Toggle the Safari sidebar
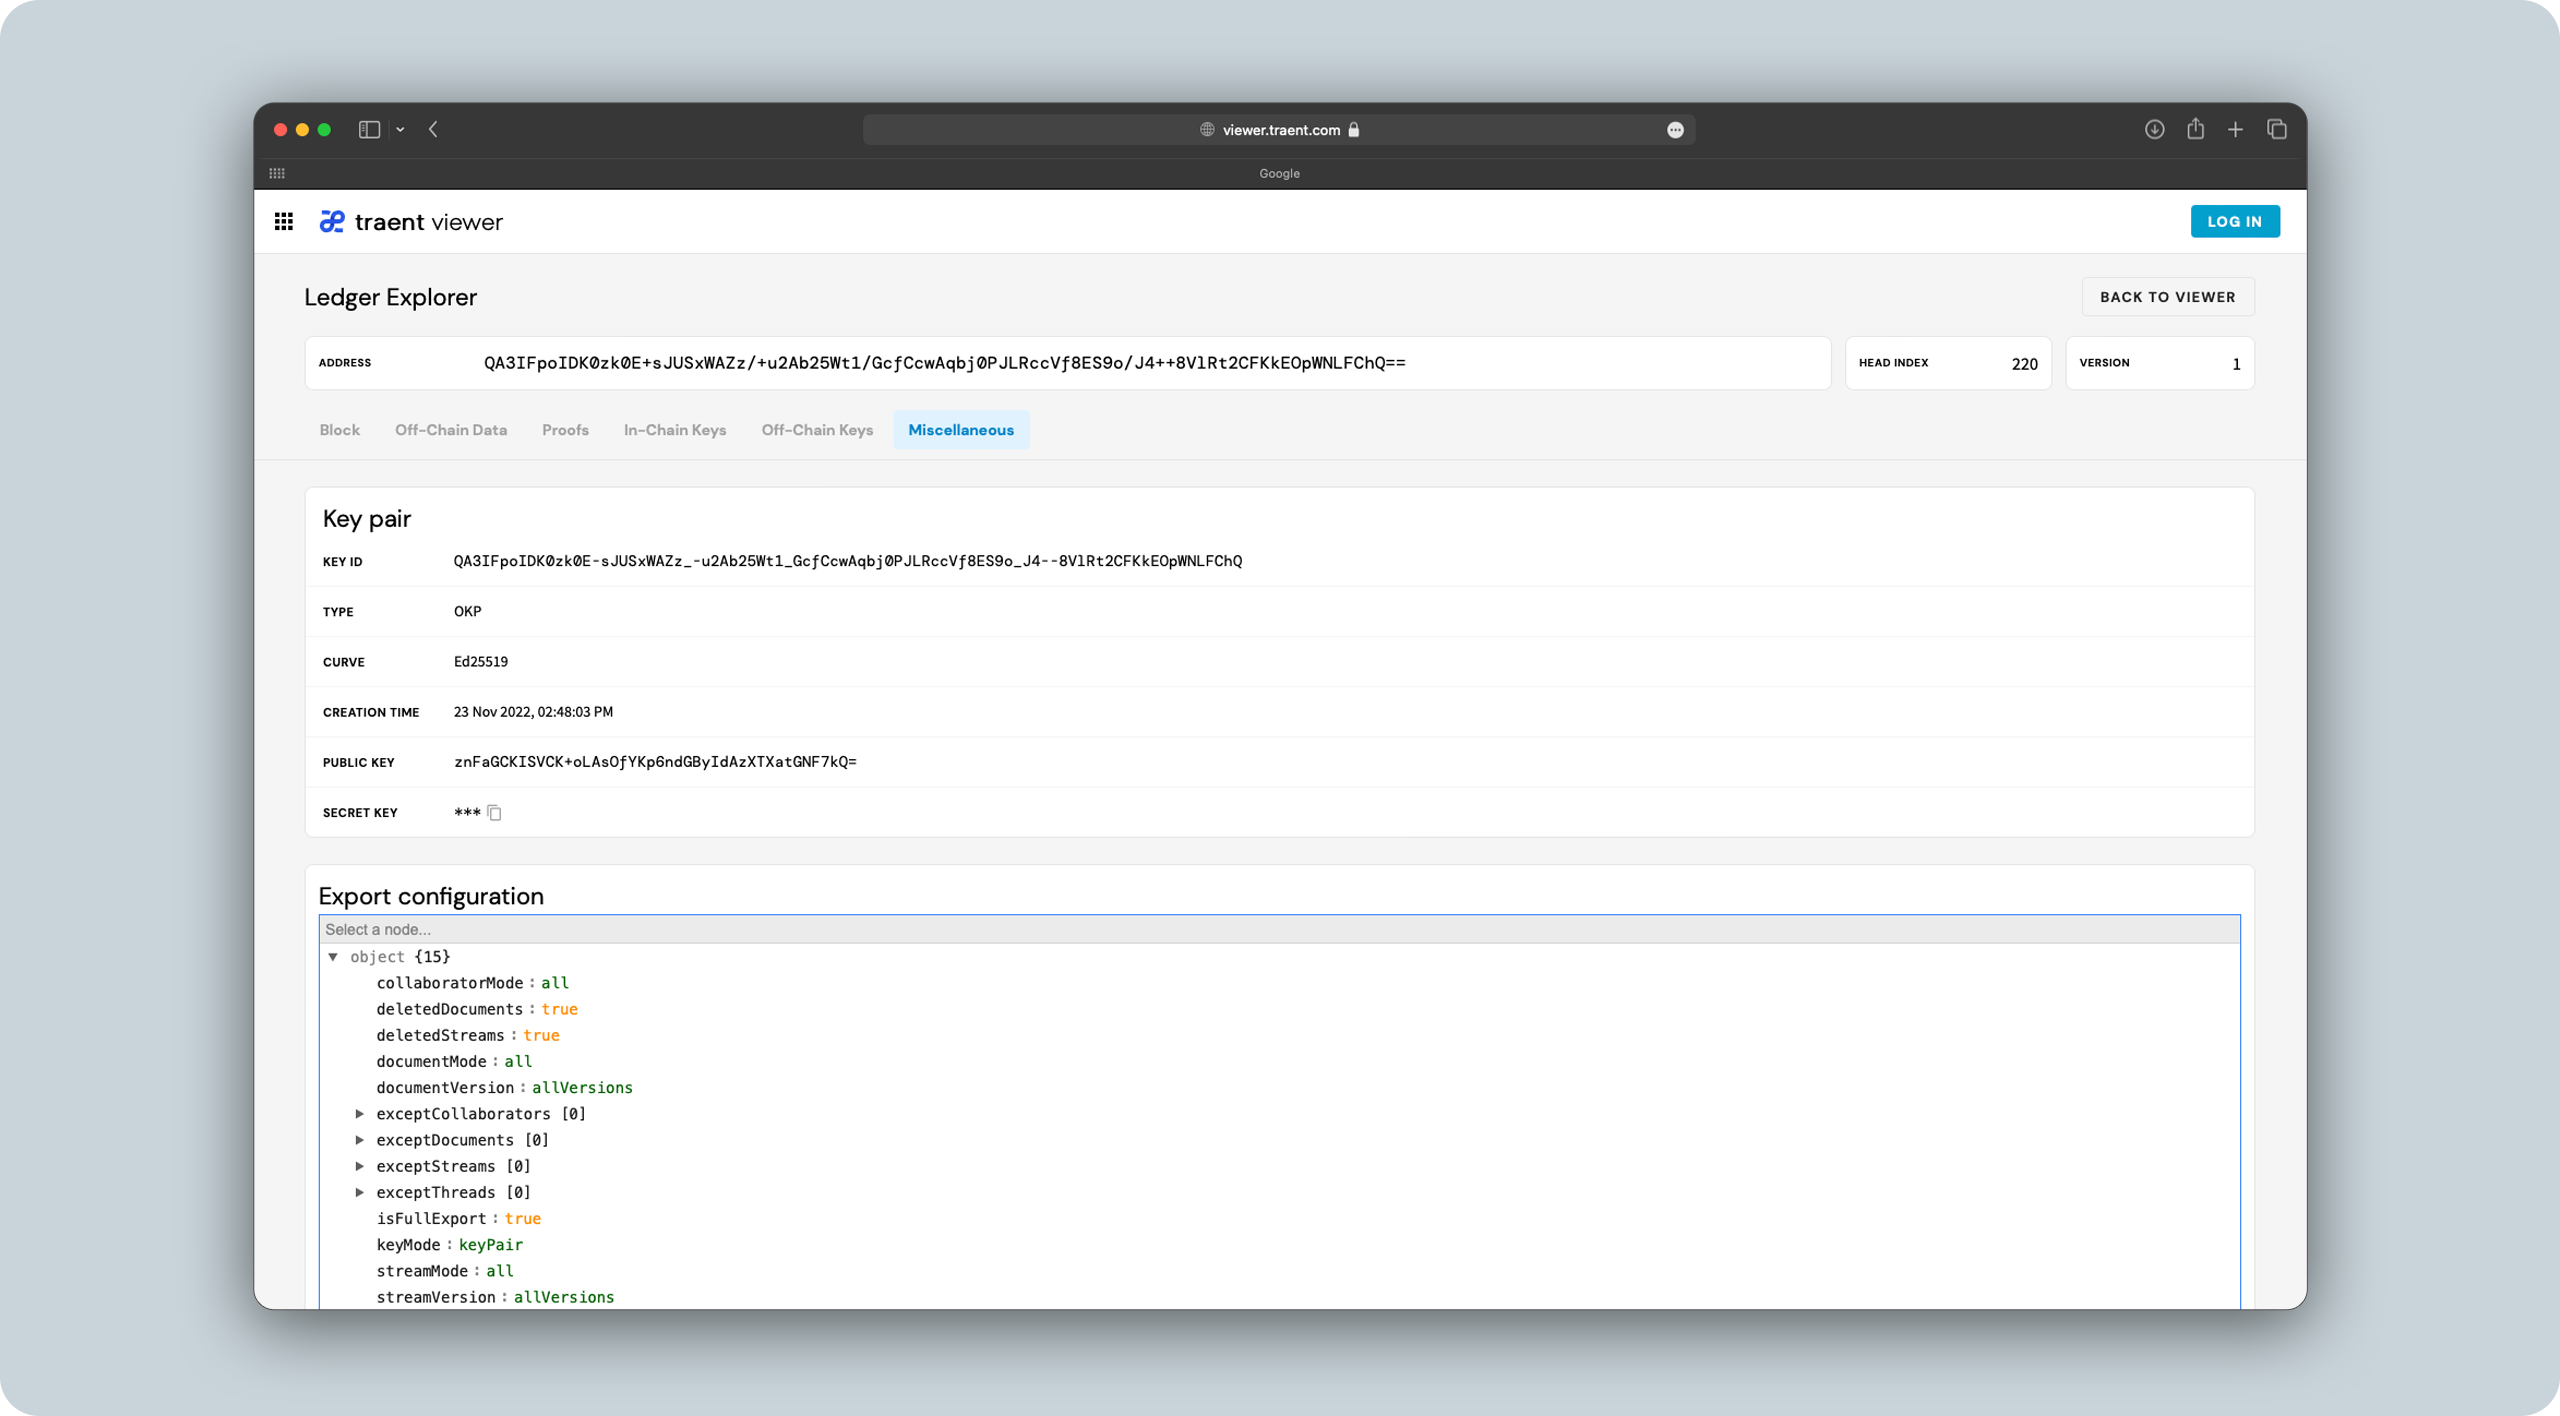2560x1416 pixels. point(369,129)
